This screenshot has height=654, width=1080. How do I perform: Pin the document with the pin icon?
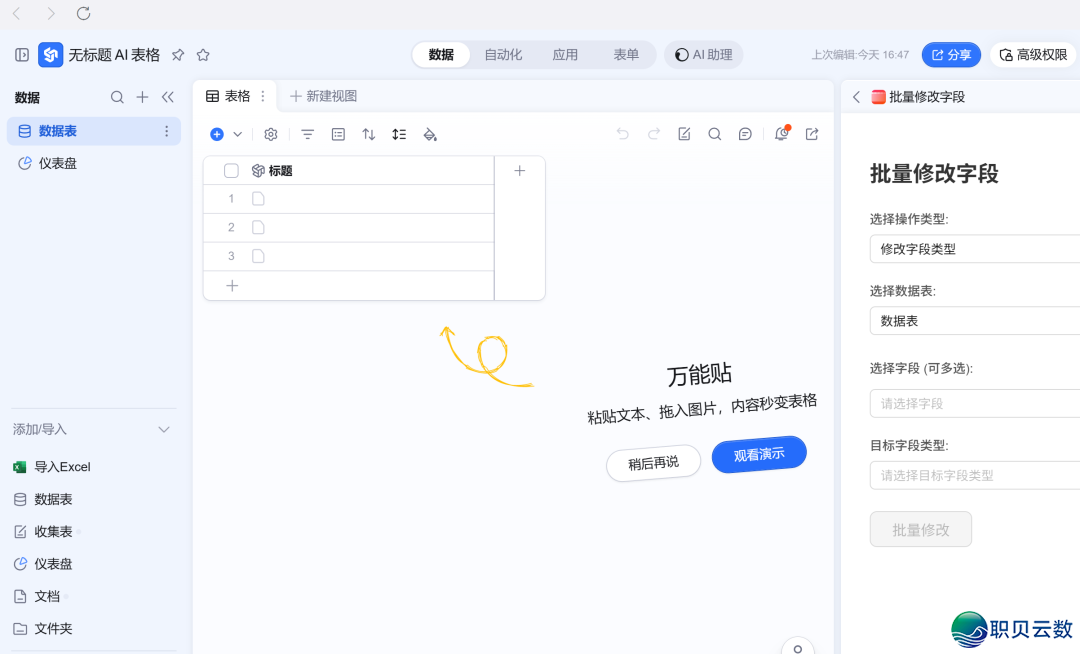click(x=178, y=55)
